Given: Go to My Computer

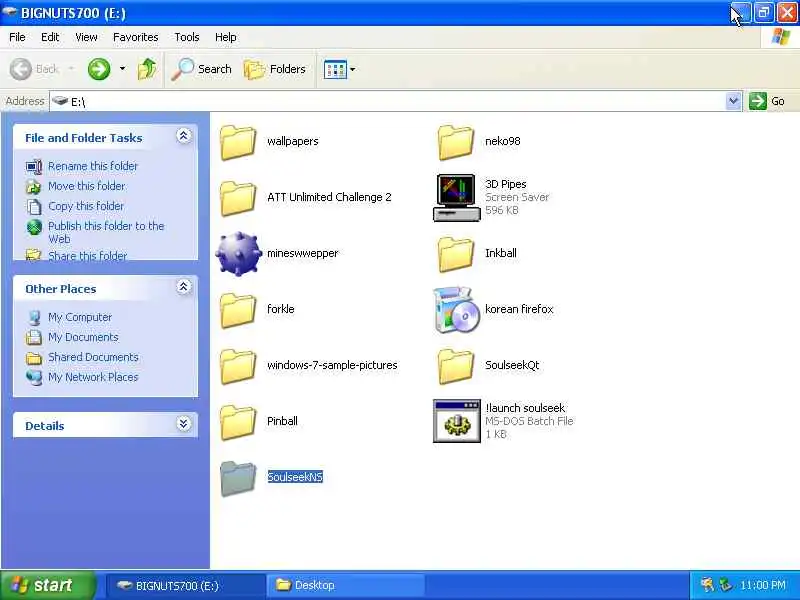Looking at the screenshot, I should tap(80, 317).
